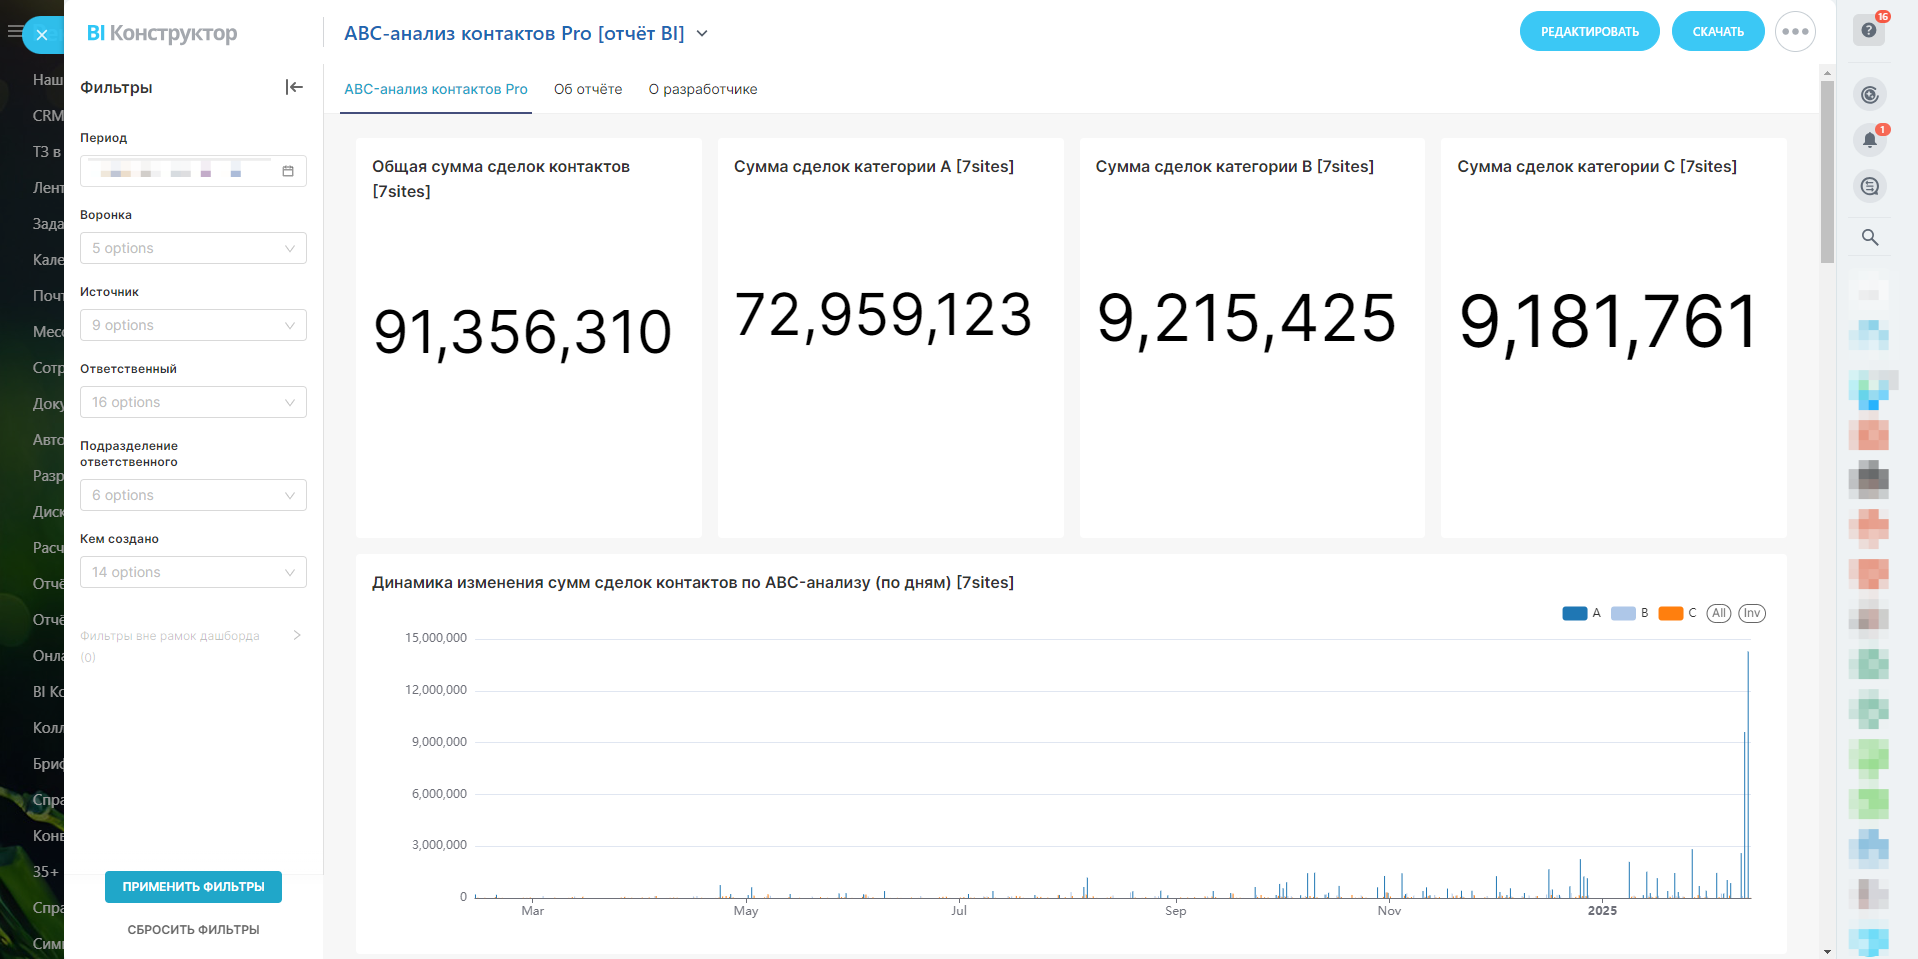
Task: Open the chat messenger icon in sidebar
Action: [x=1869, y=186]
